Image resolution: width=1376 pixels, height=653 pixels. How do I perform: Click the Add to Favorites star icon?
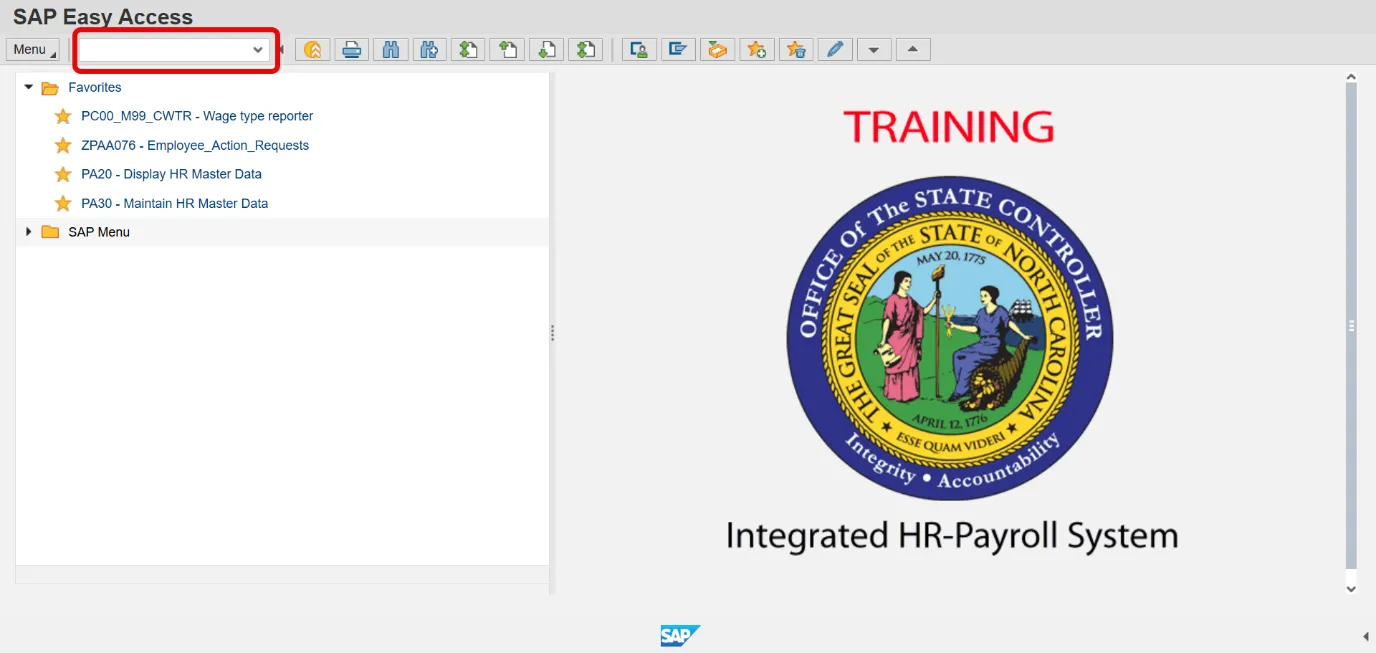(x=757, y=49)
